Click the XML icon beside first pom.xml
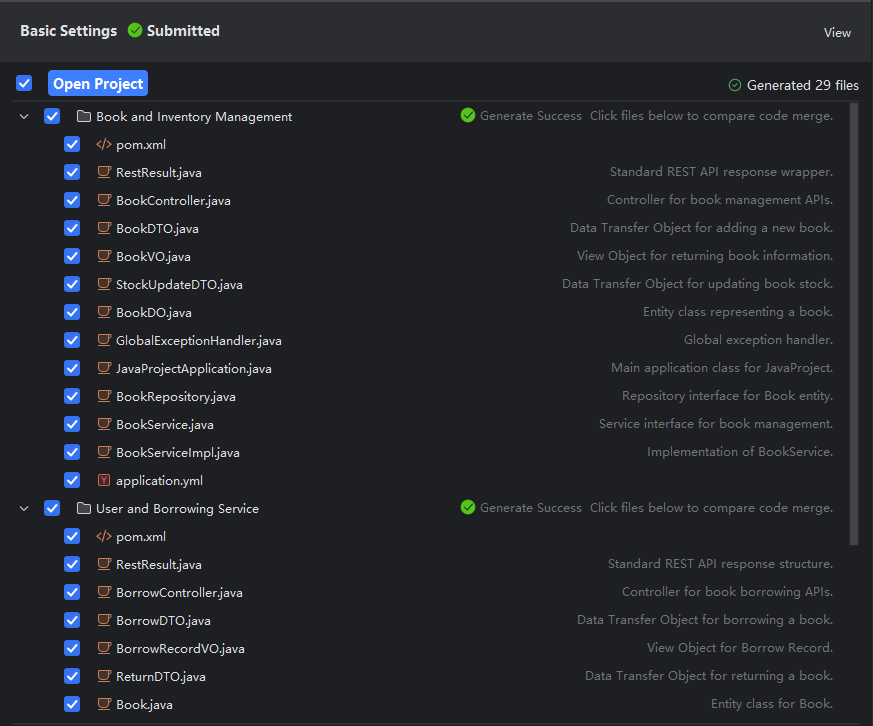The image size is (873, 726). [104, 145]
